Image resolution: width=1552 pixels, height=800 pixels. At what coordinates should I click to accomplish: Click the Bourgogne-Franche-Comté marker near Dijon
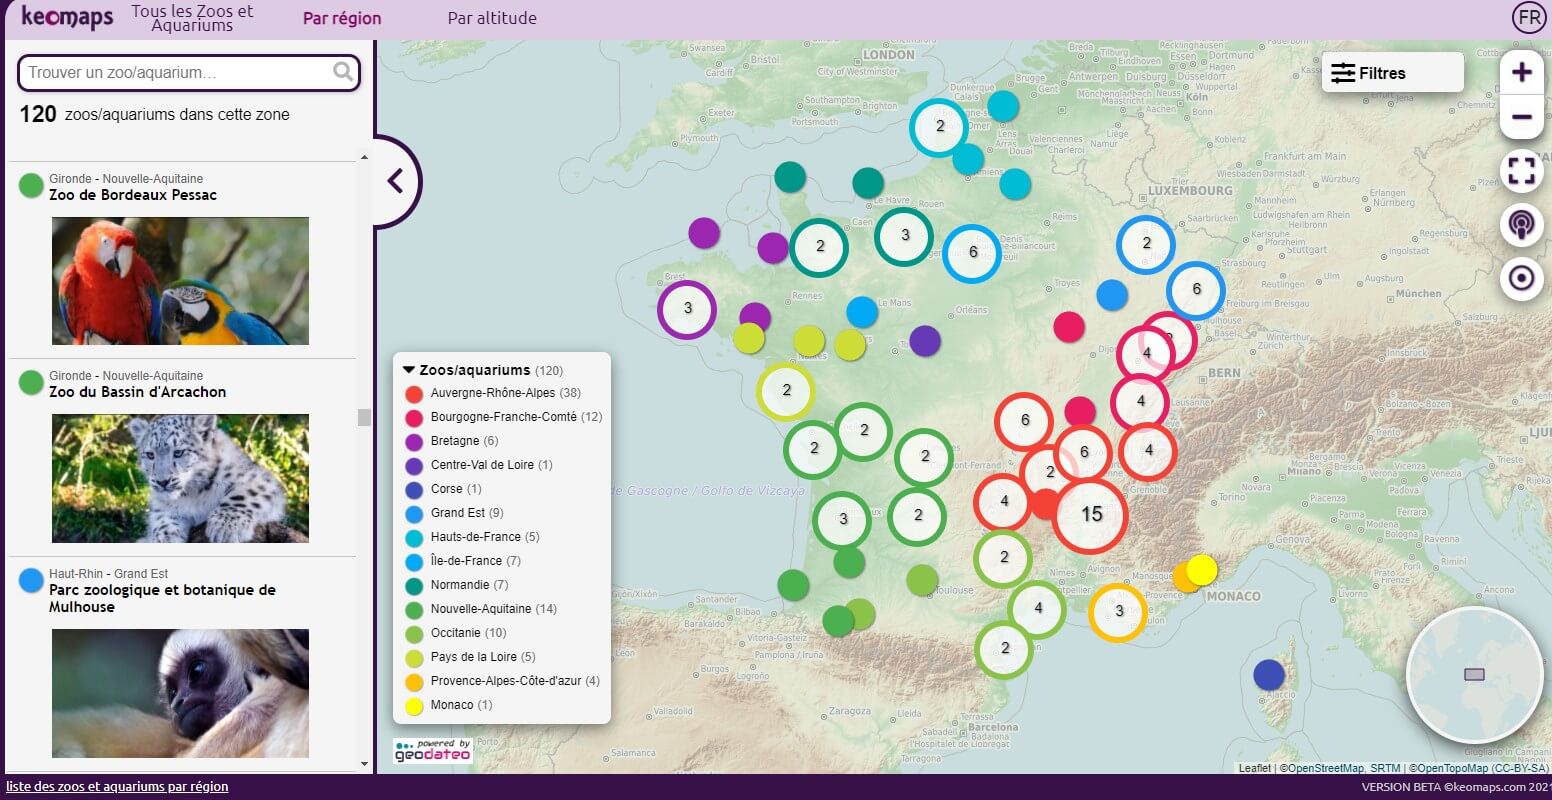1069,326
